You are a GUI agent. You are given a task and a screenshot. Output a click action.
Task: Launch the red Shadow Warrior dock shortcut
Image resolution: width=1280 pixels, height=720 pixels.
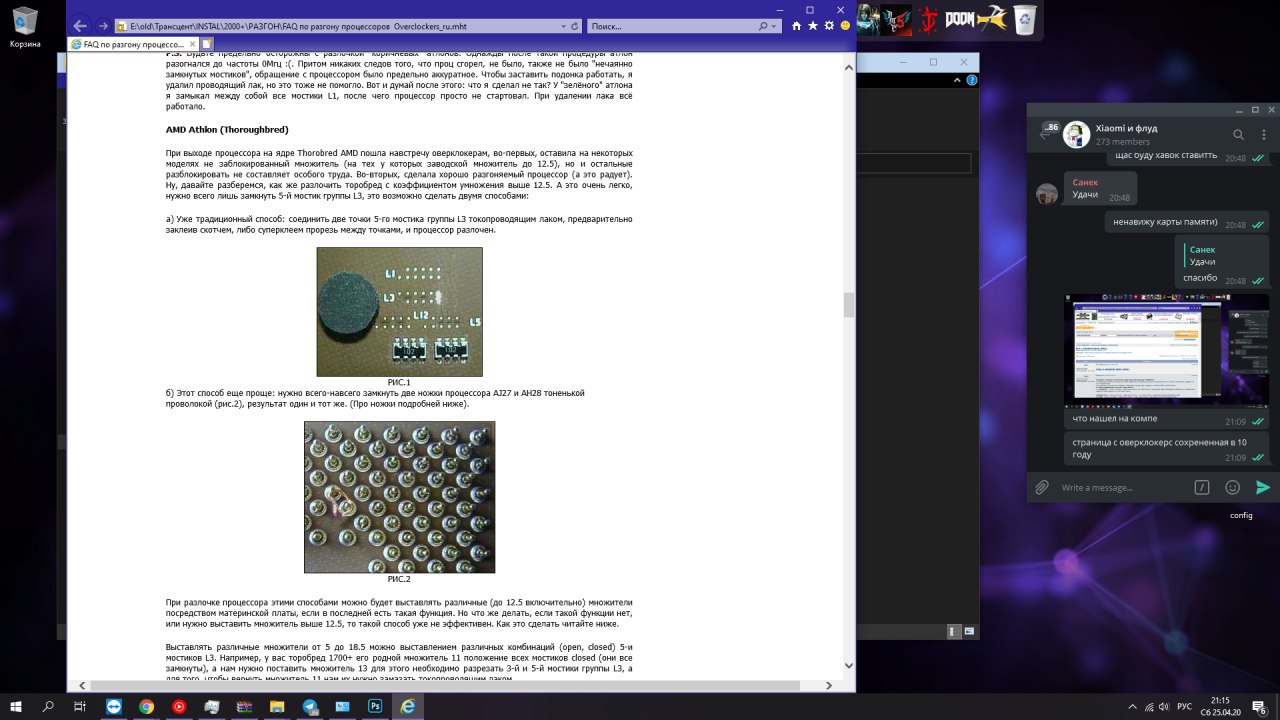pyautogui.click(x=930, y=19)
